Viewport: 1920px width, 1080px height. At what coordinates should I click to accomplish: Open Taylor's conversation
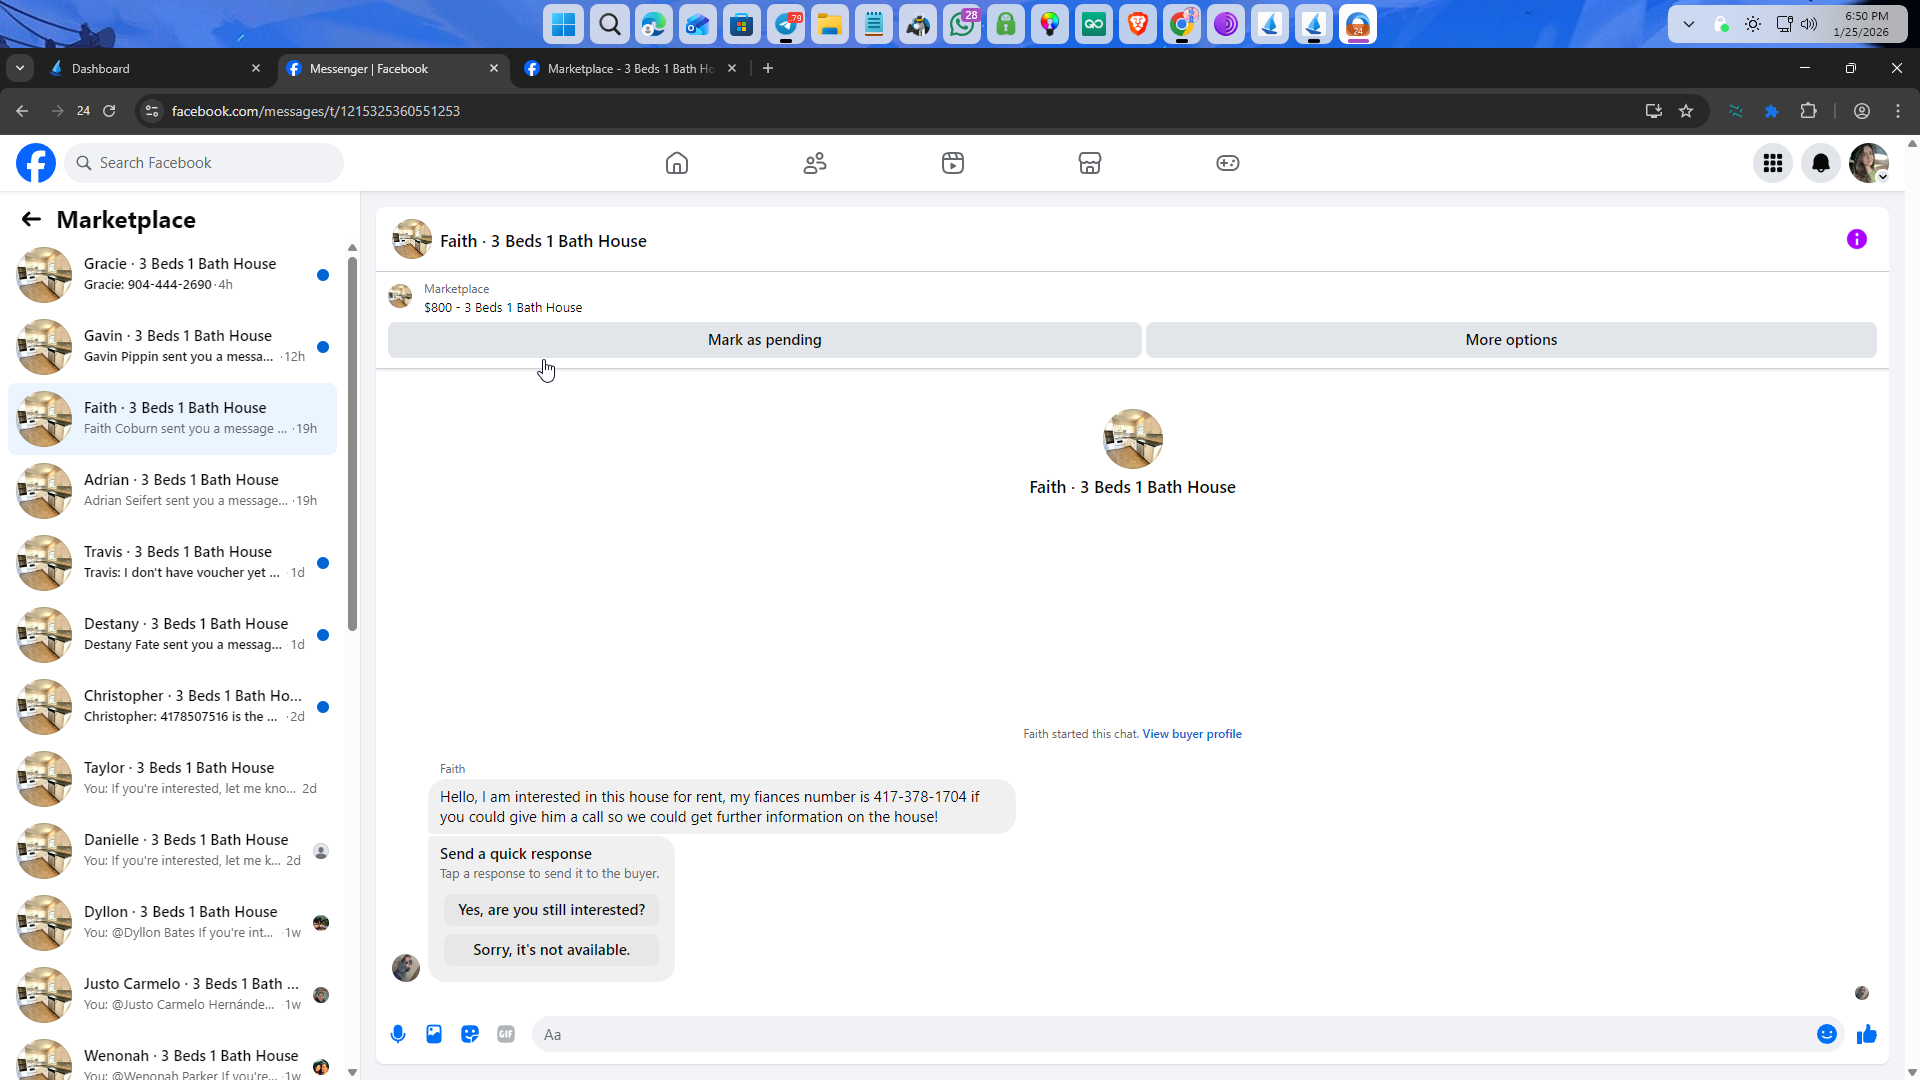click(x=172, y=779)
